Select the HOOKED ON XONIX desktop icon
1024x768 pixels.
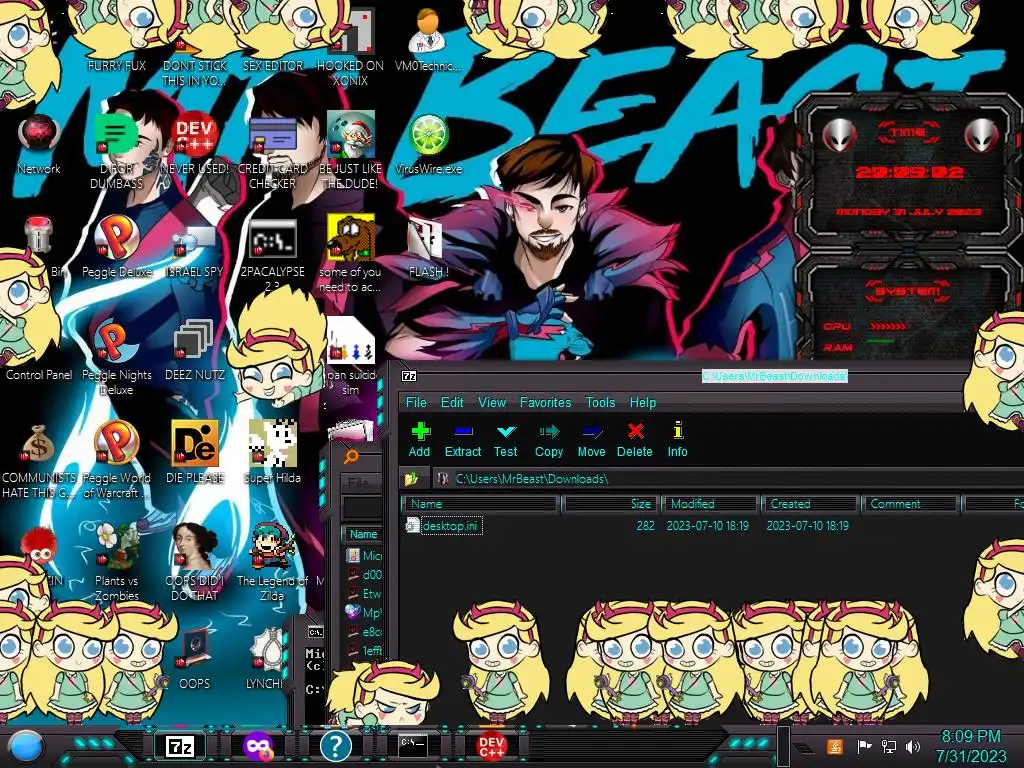click(351, 49)
